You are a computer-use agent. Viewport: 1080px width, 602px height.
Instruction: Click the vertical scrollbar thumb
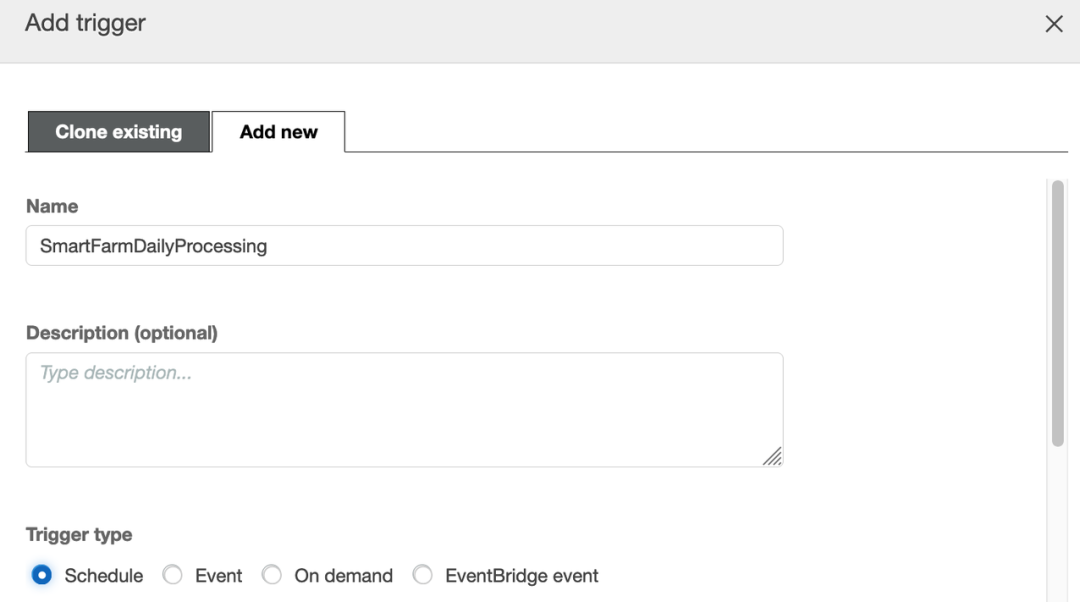[x=1058, y=312]
